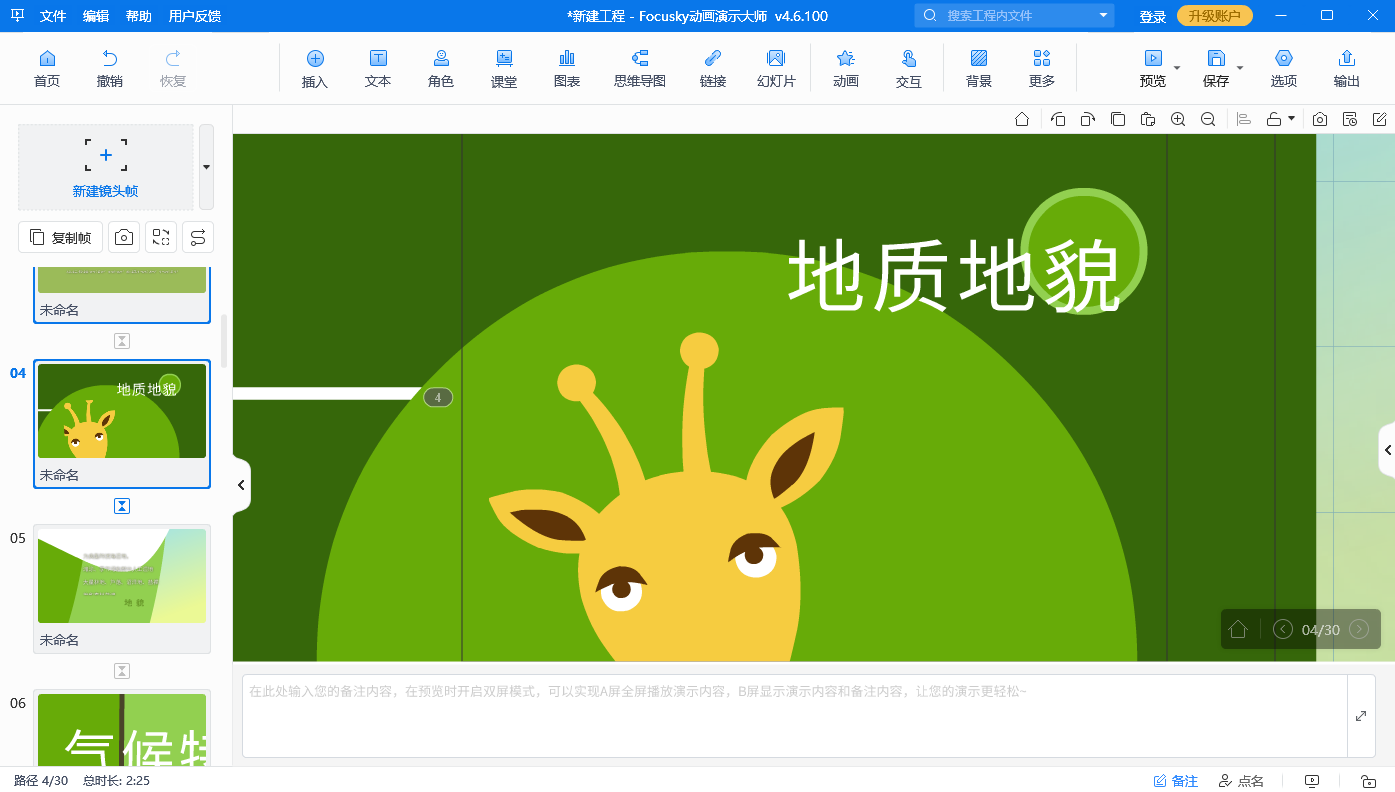Expand the search field dropdown arrow
The height and width of the screenshot is (792, 1395).
(x=1104, y=15)
